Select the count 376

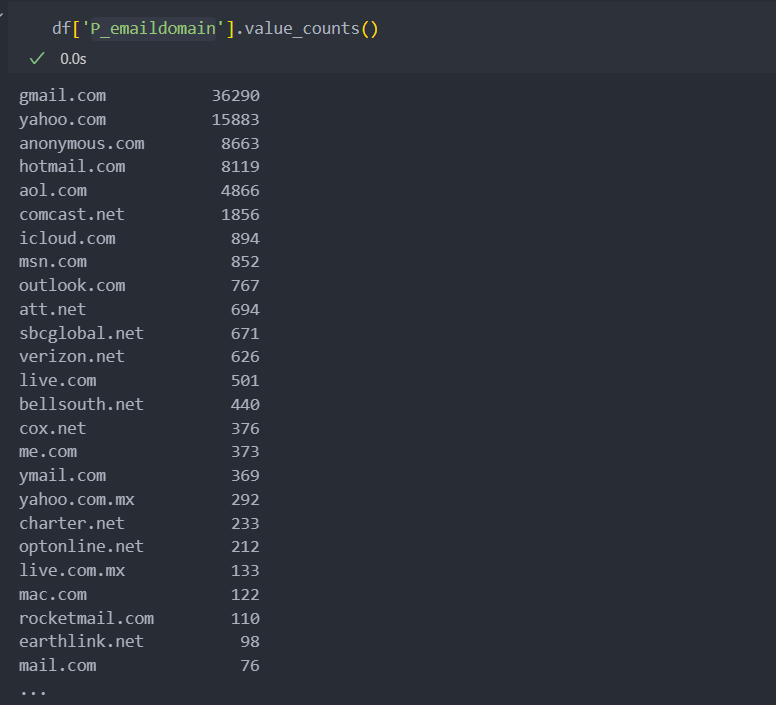[x=245, y=428]
